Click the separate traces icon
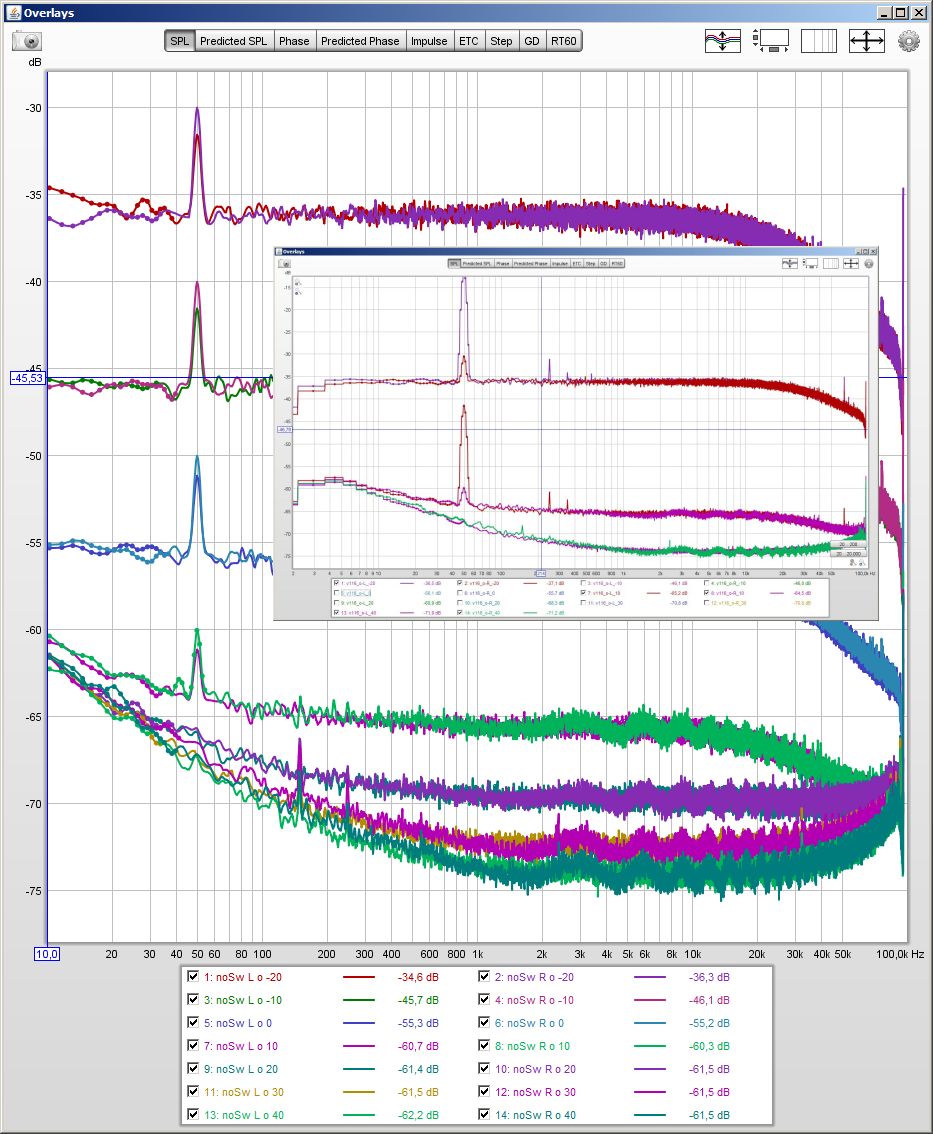 (x=723, y=40)
